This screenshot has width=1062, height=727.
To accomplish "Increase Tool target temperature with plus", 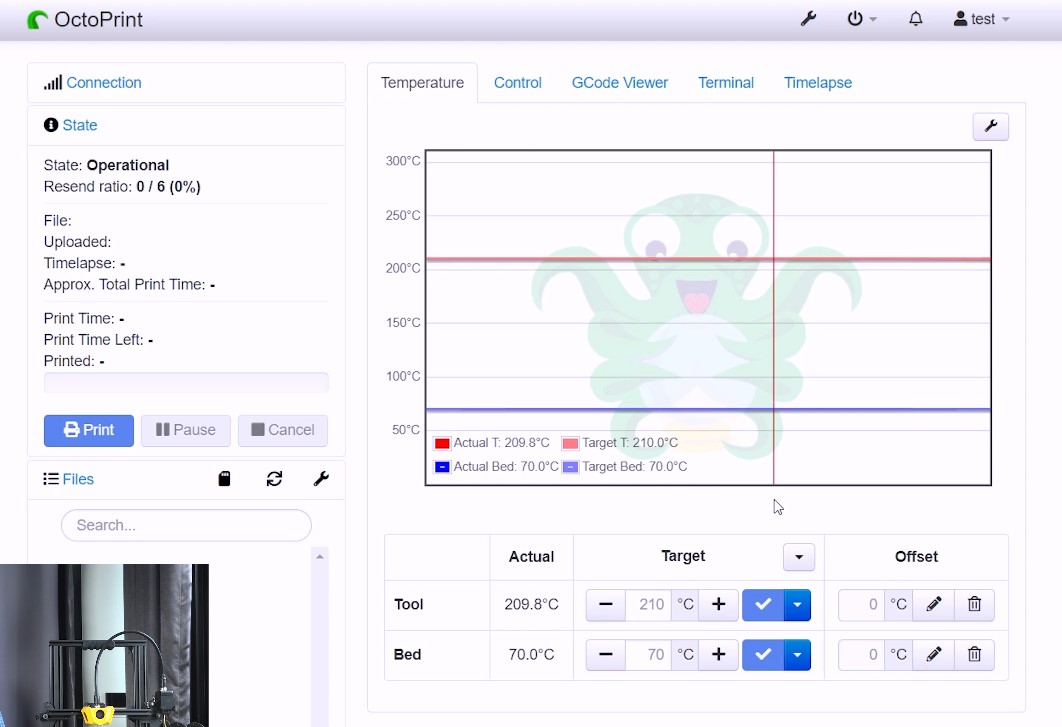I will click(717, 604).
